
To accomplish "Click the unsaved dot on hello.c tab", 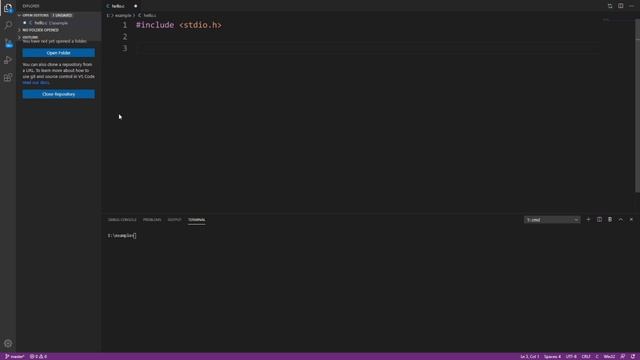I will click(x=136, y=6).
